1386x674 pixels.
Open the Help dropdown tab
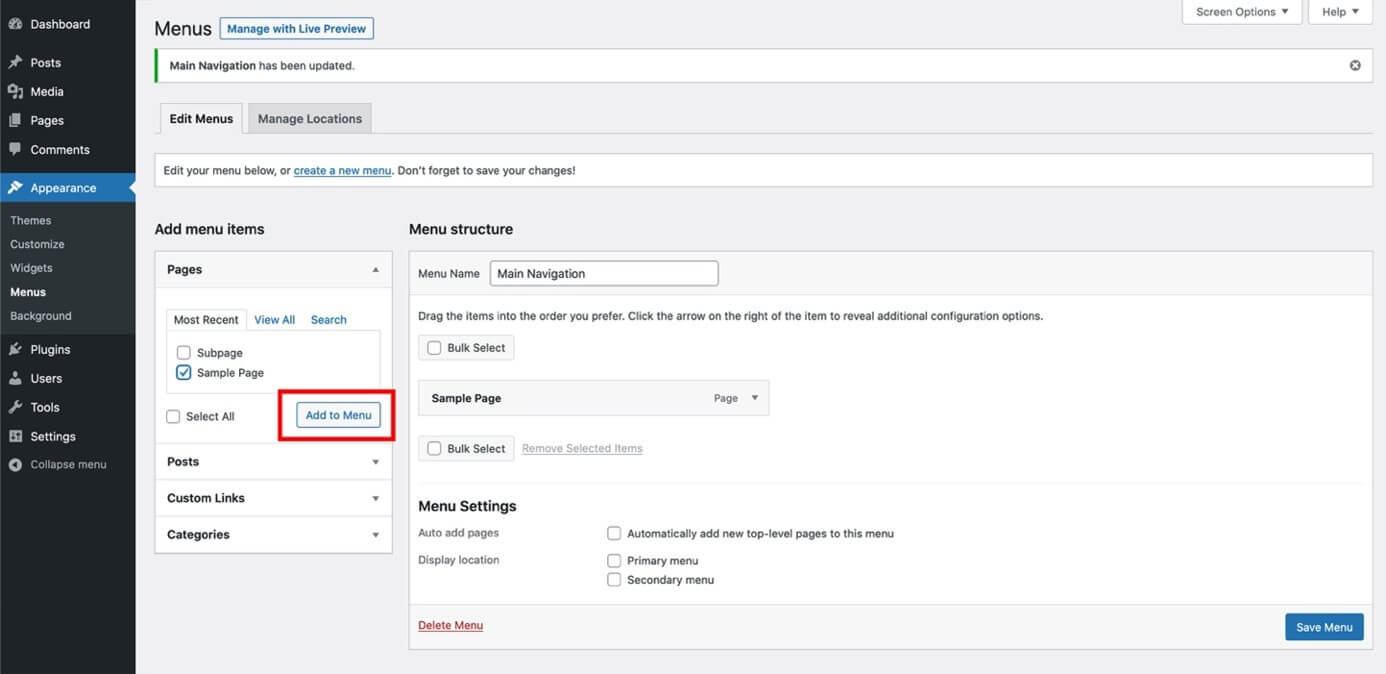(x=1340, y=12)
